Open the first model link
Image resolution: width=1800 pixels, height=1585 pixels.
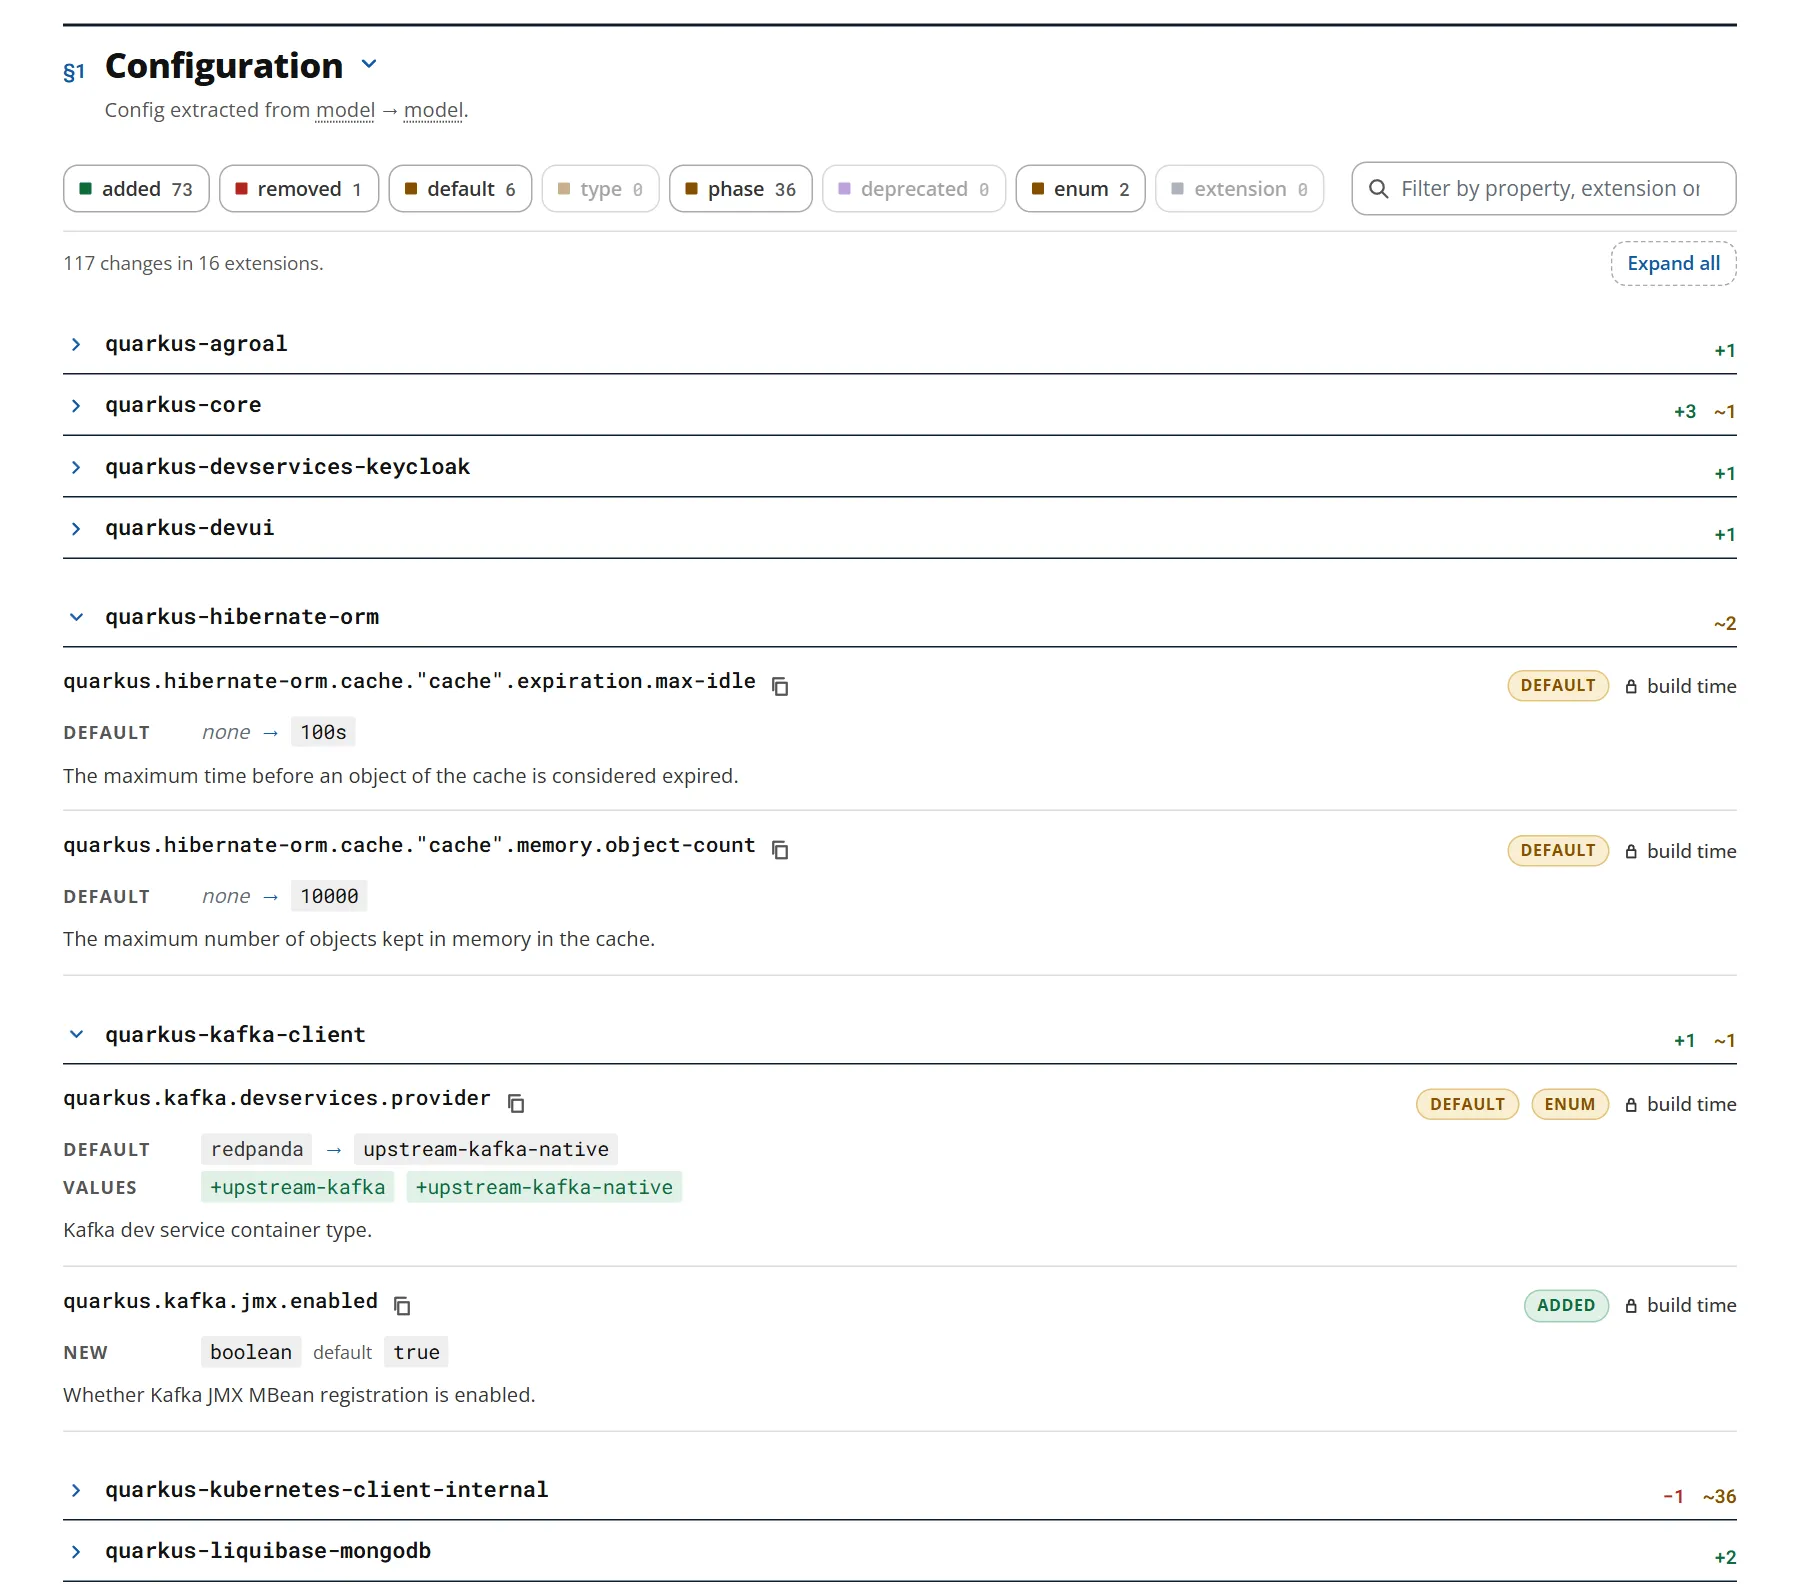(345, 110)
